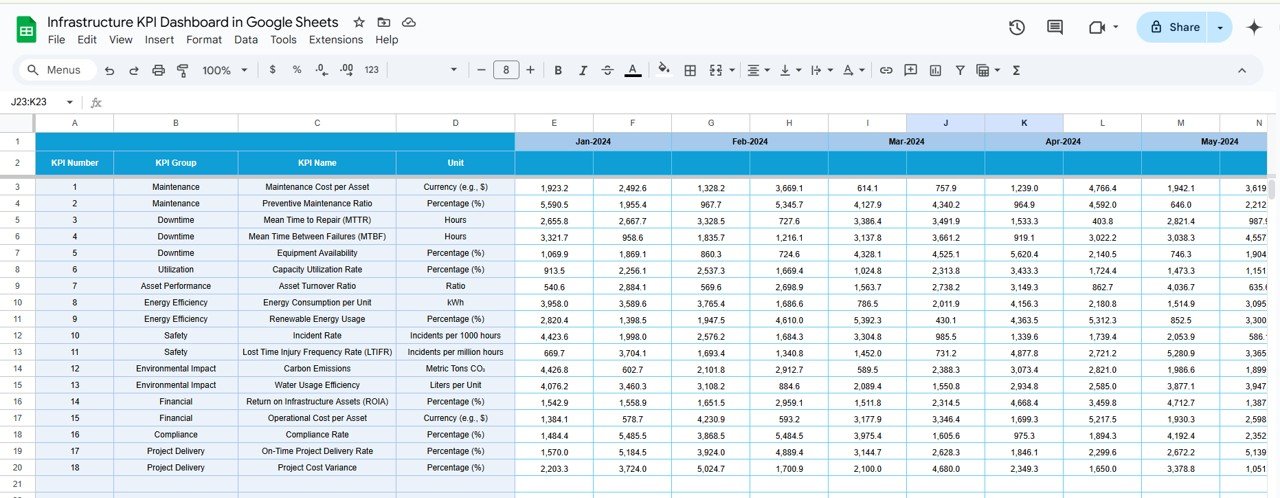The image size is (1280, 498).
Task: Open the Data menu
Action: click(246, 40)
